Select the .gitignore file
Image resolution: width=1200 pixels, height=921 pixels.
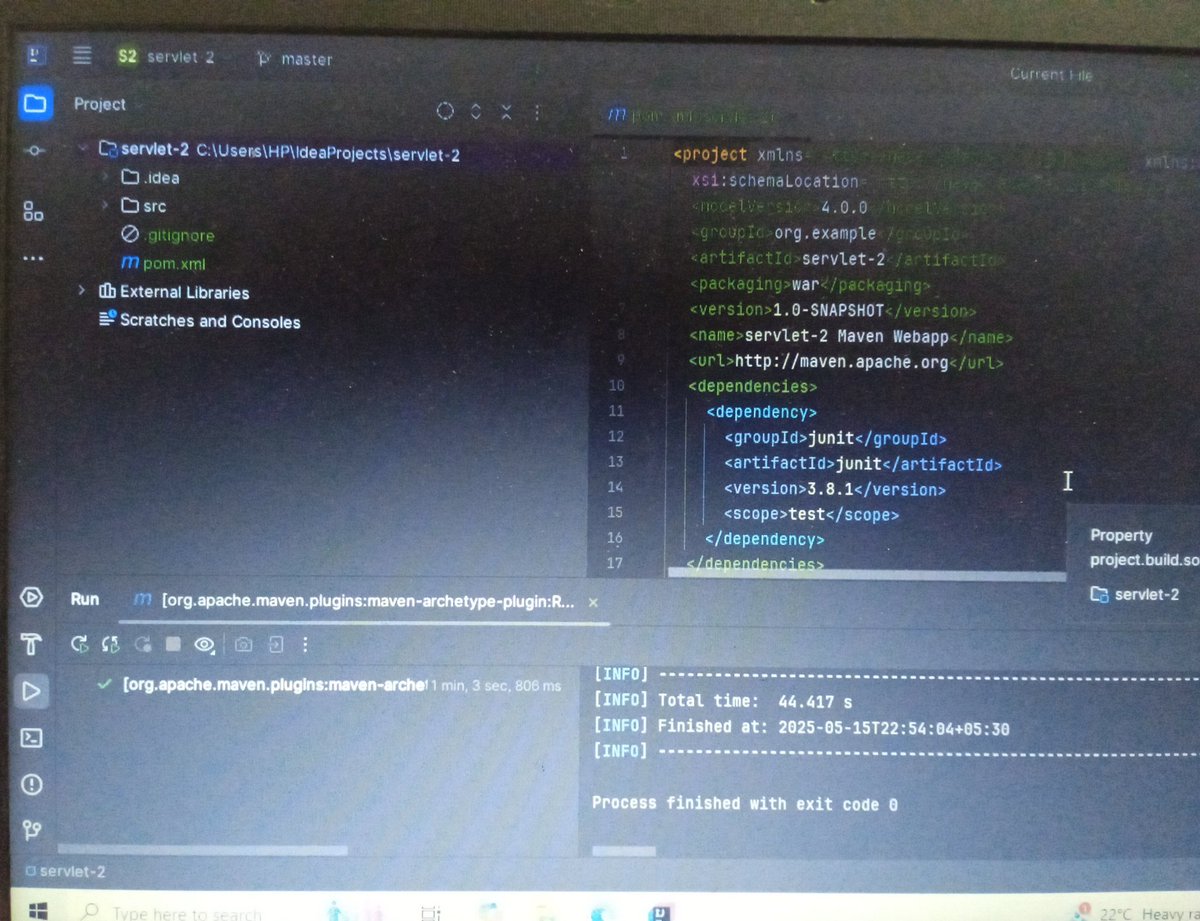[167, 235]
